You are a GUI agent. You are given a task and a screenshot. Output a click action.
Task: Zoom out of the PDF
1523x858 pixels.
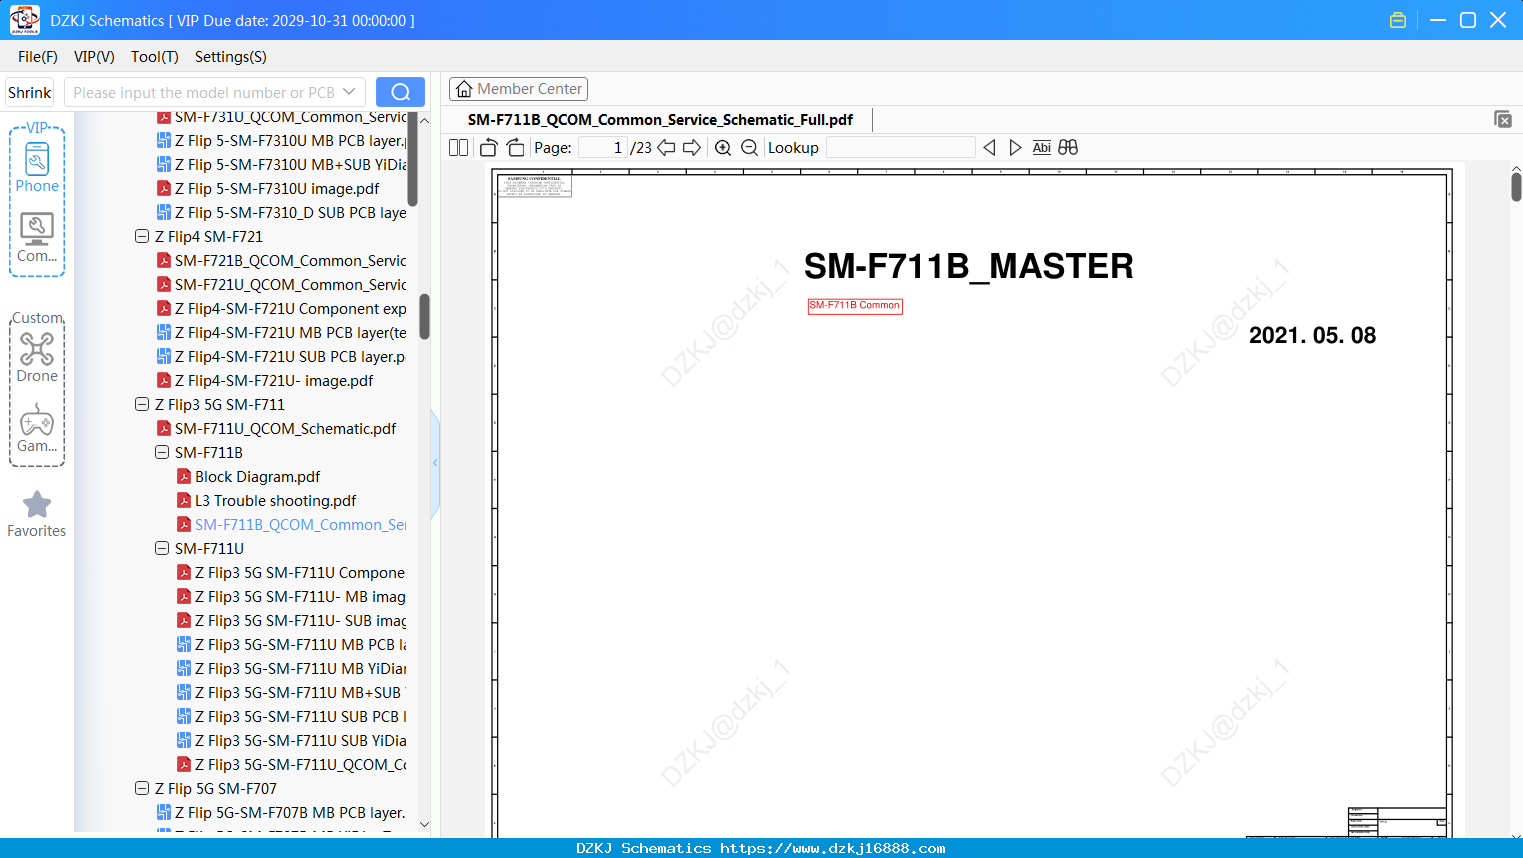tap(749, 148)
